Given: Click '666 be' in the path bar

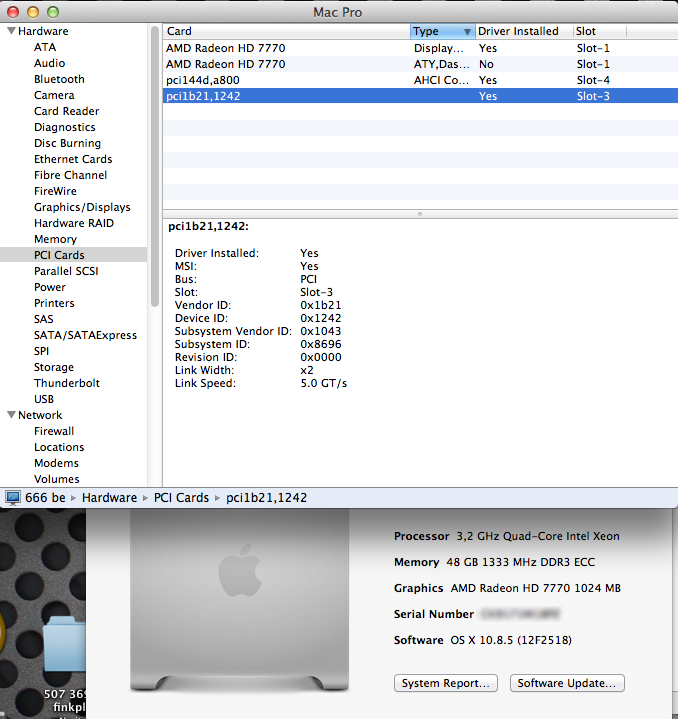Looking at the screenshot, I should [45, 498].
